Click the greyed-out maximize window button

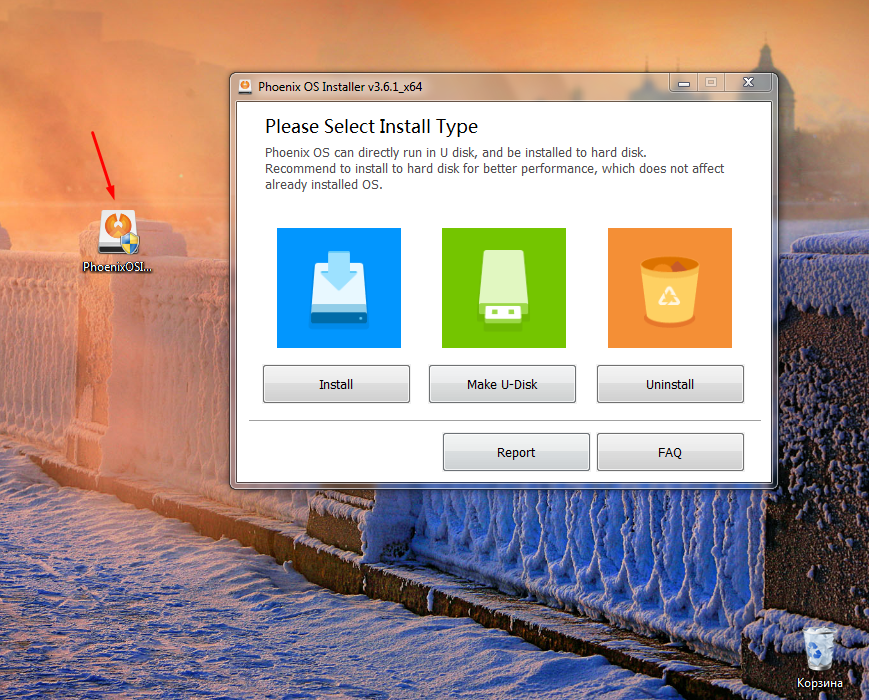click(x=711, y=83)
